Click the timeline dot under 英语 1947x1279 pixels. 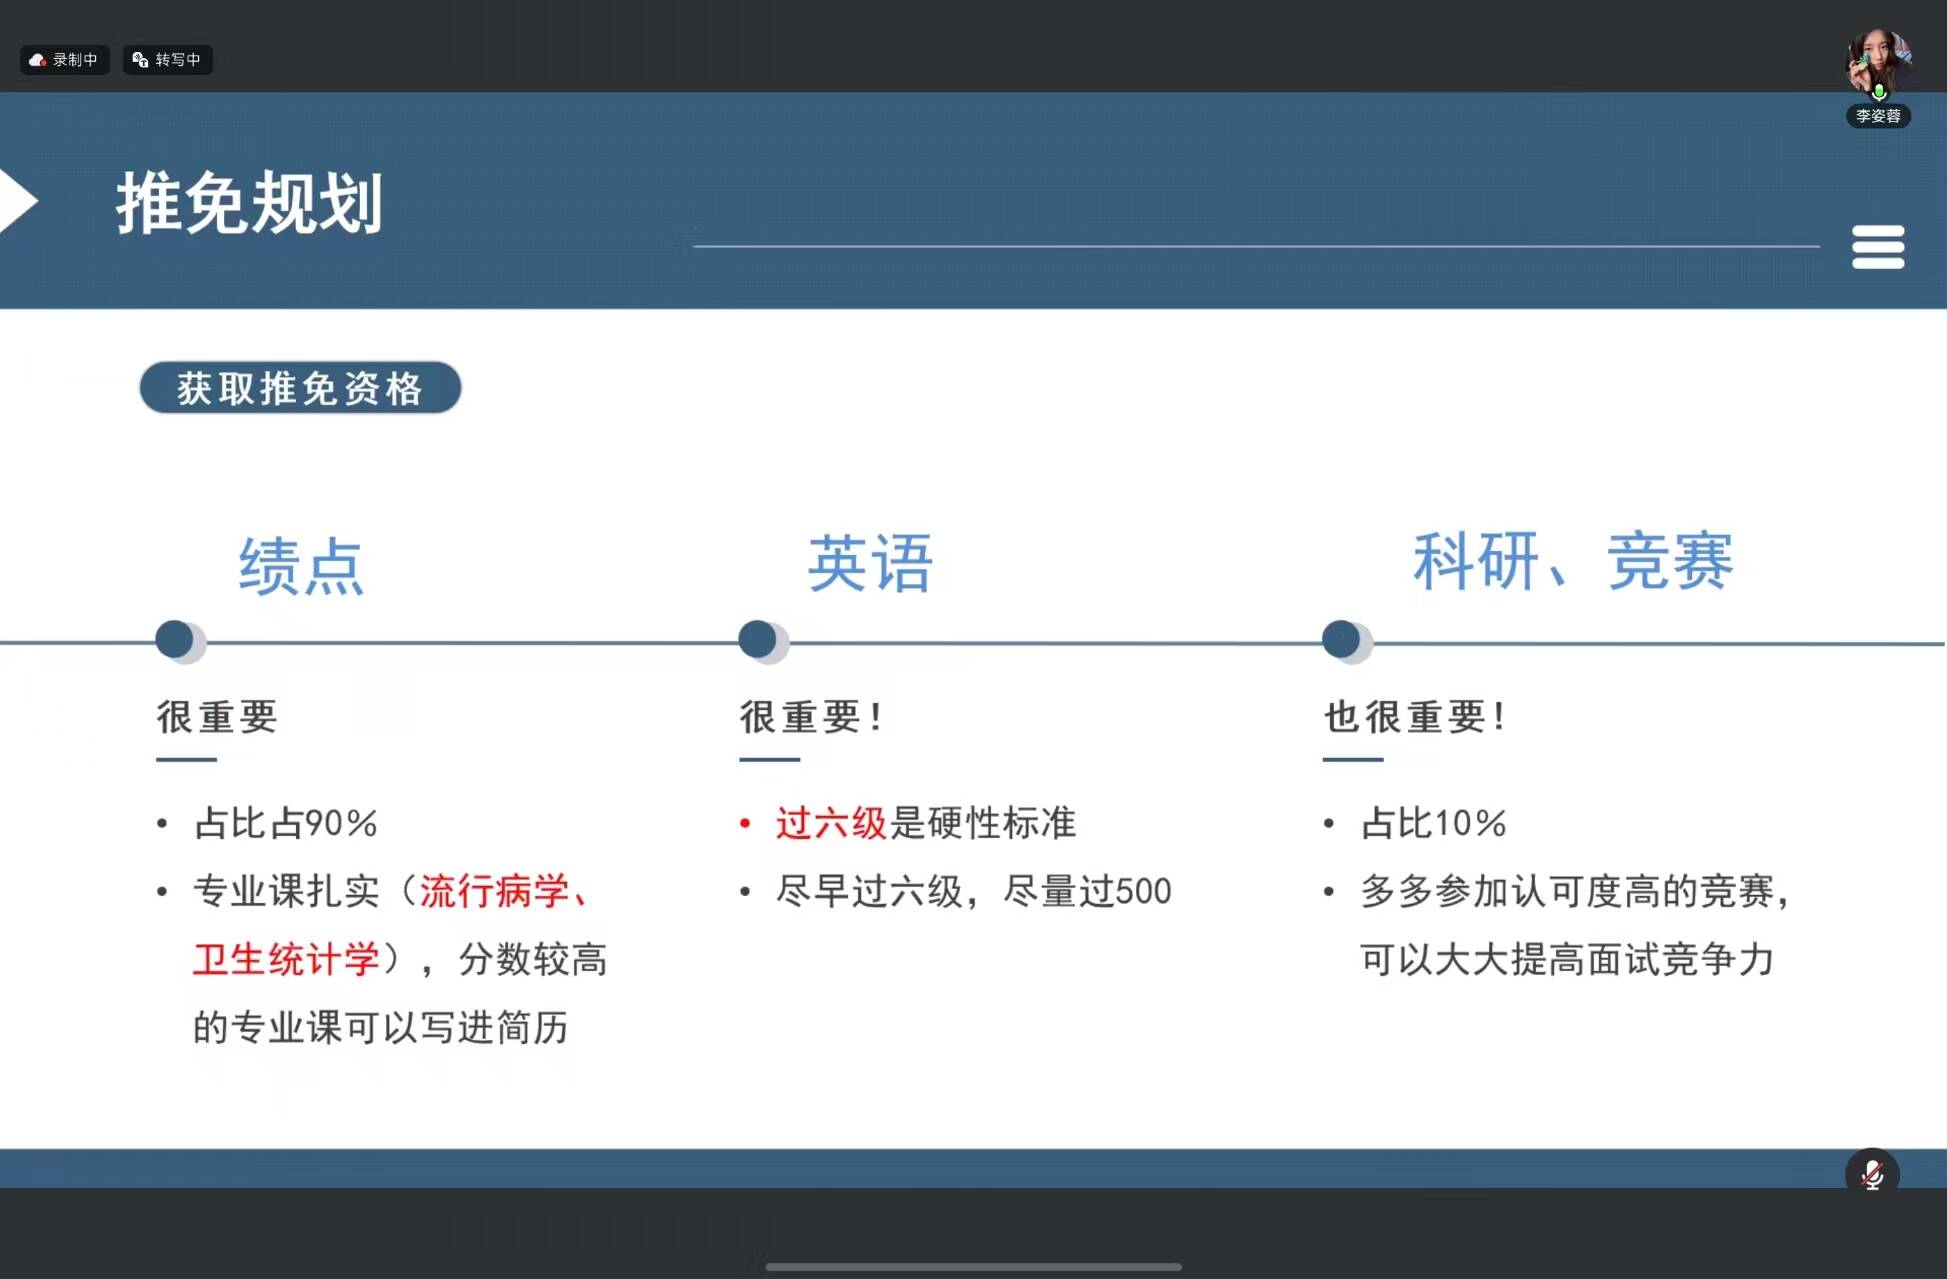759,640
